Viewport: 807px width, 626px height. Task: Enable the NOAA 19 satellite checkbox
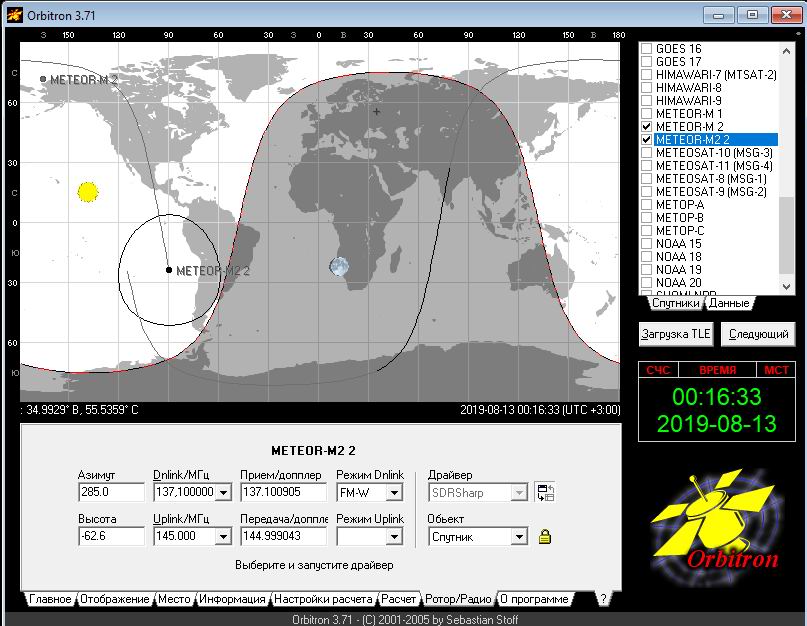point(647,270)
